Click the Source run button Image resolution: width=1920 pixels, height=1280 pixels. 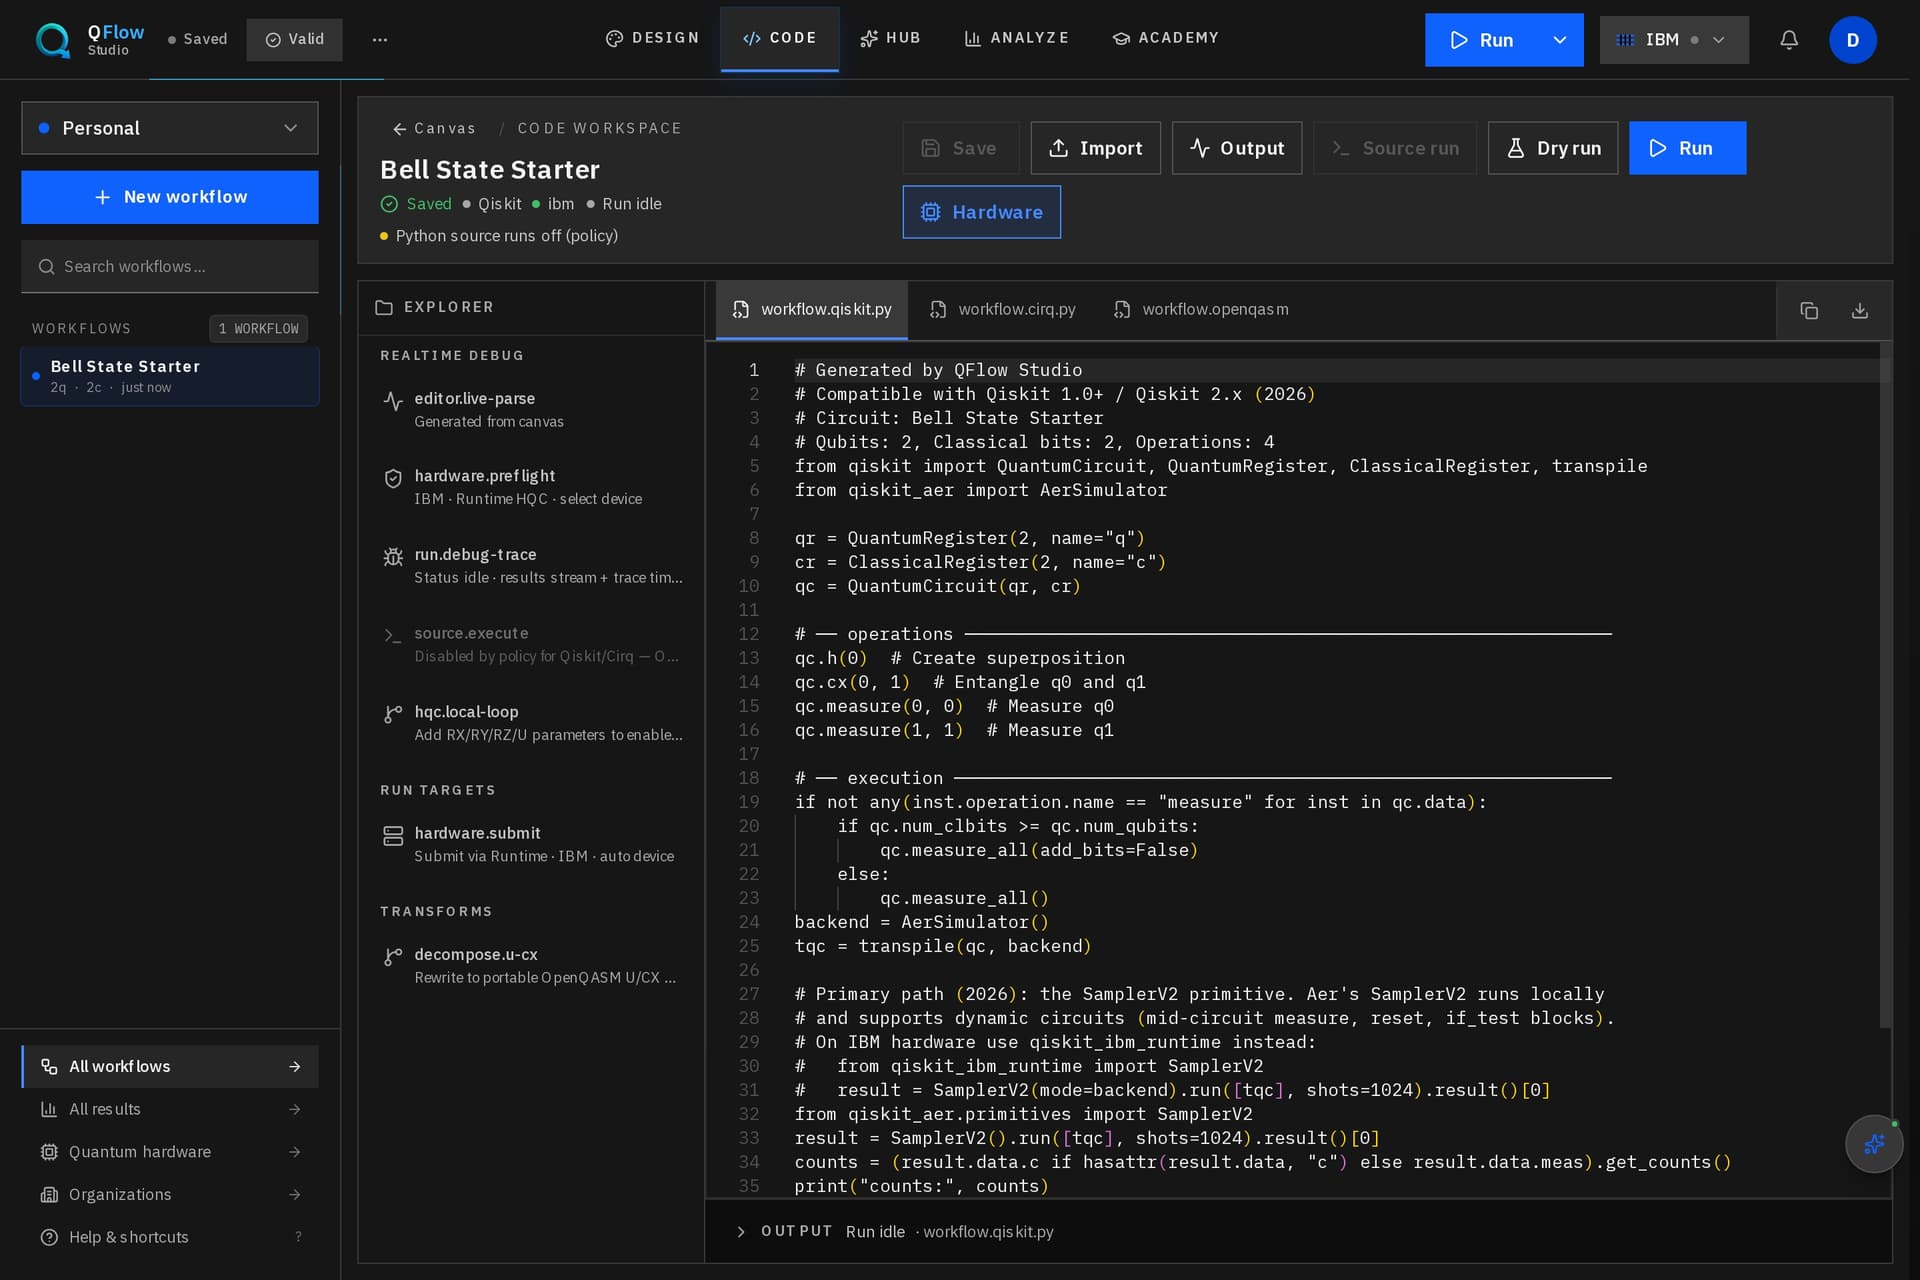click(1395, 148)
